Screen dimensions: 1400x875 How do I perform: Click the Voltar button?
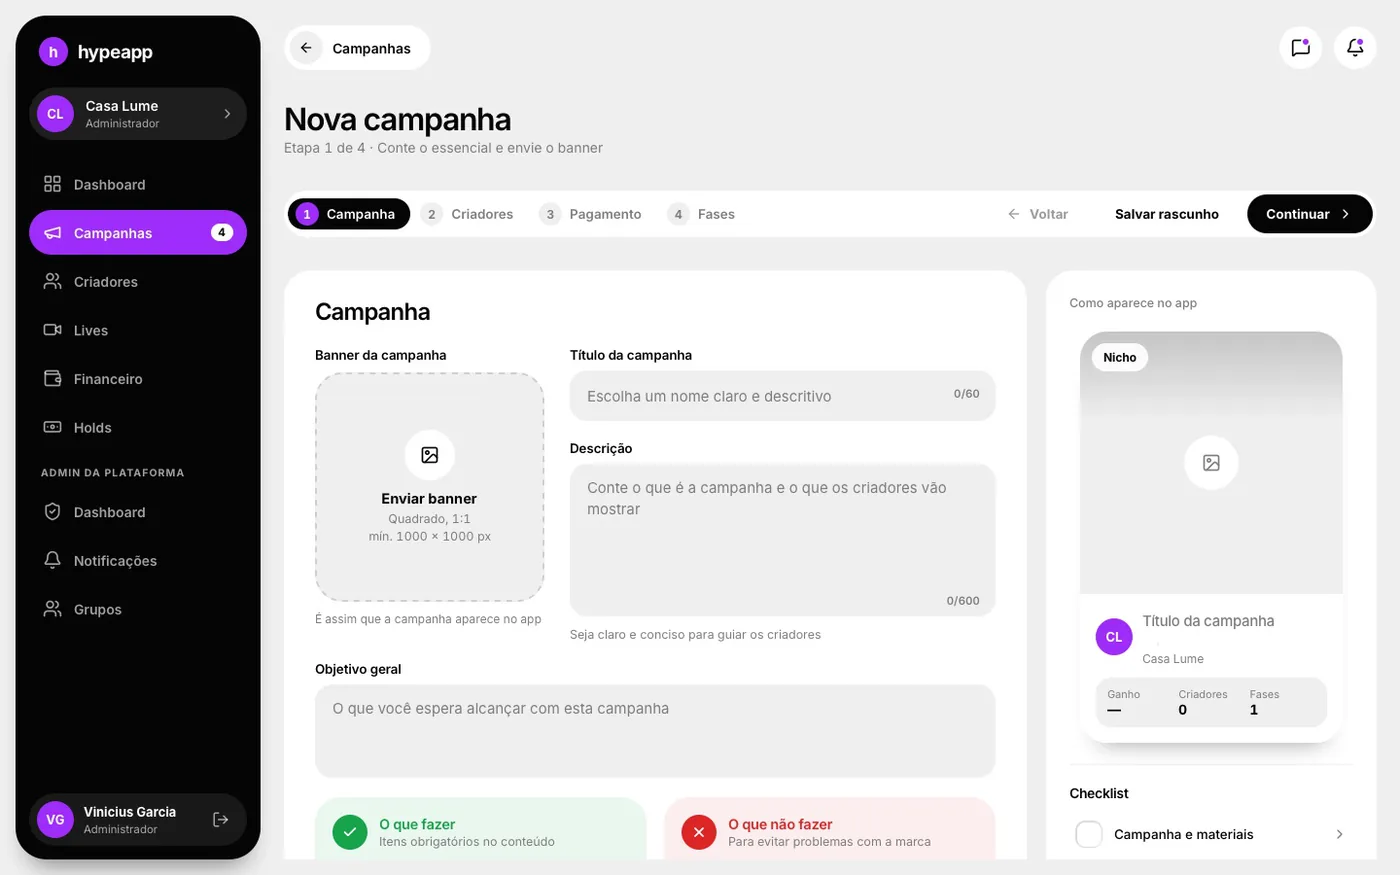click(1038, 214)
